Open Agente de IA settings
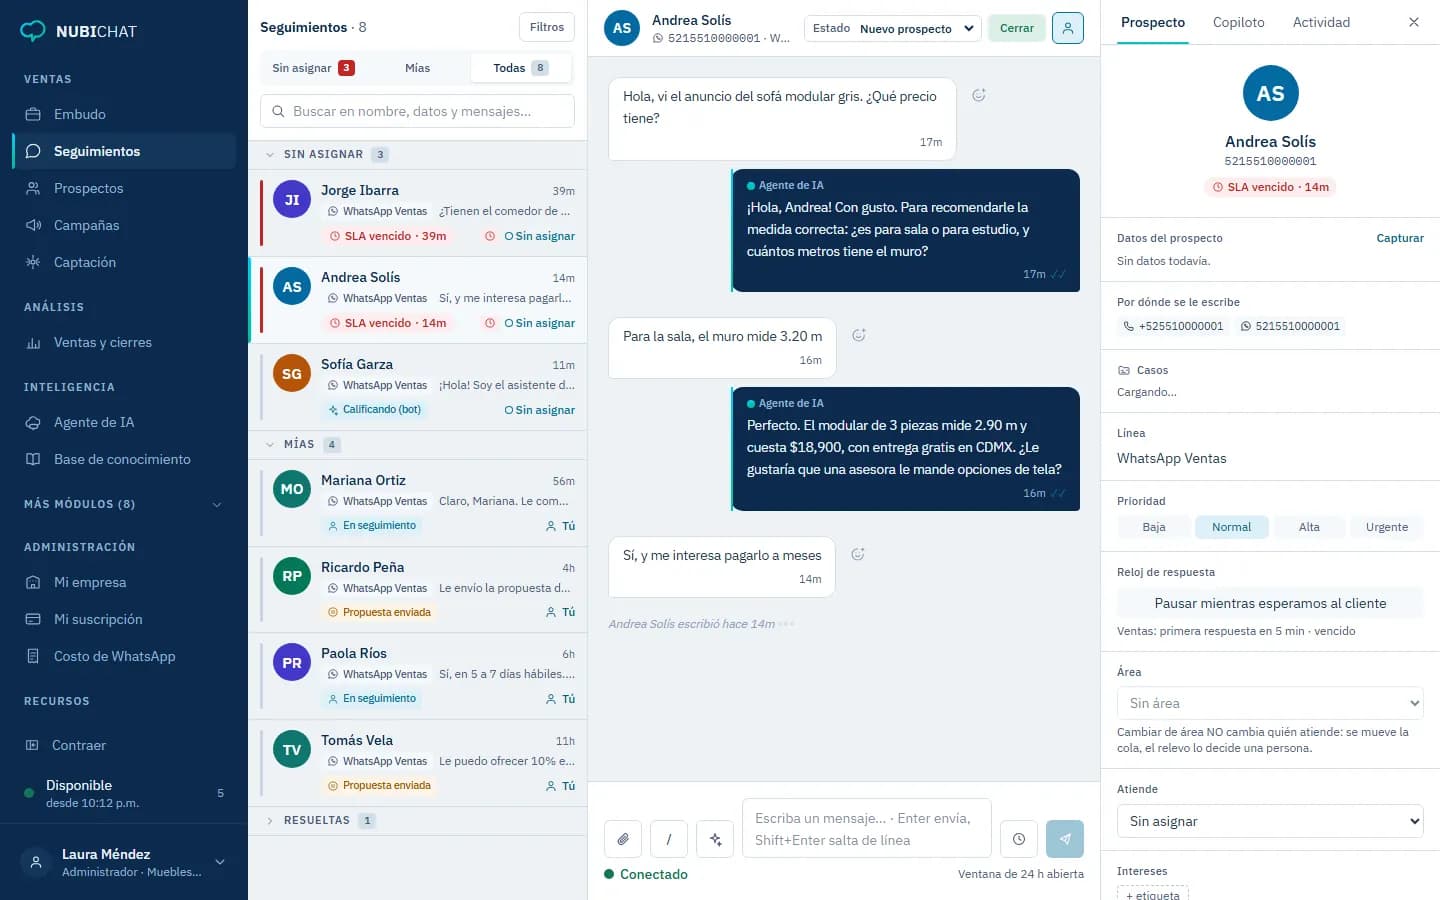Screen dimensions: 1440x900 coord(124,422)
